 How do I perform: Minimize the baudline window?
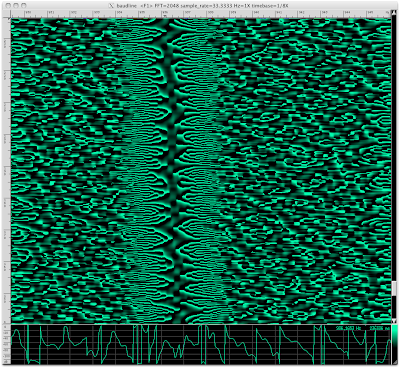point(15,5)
